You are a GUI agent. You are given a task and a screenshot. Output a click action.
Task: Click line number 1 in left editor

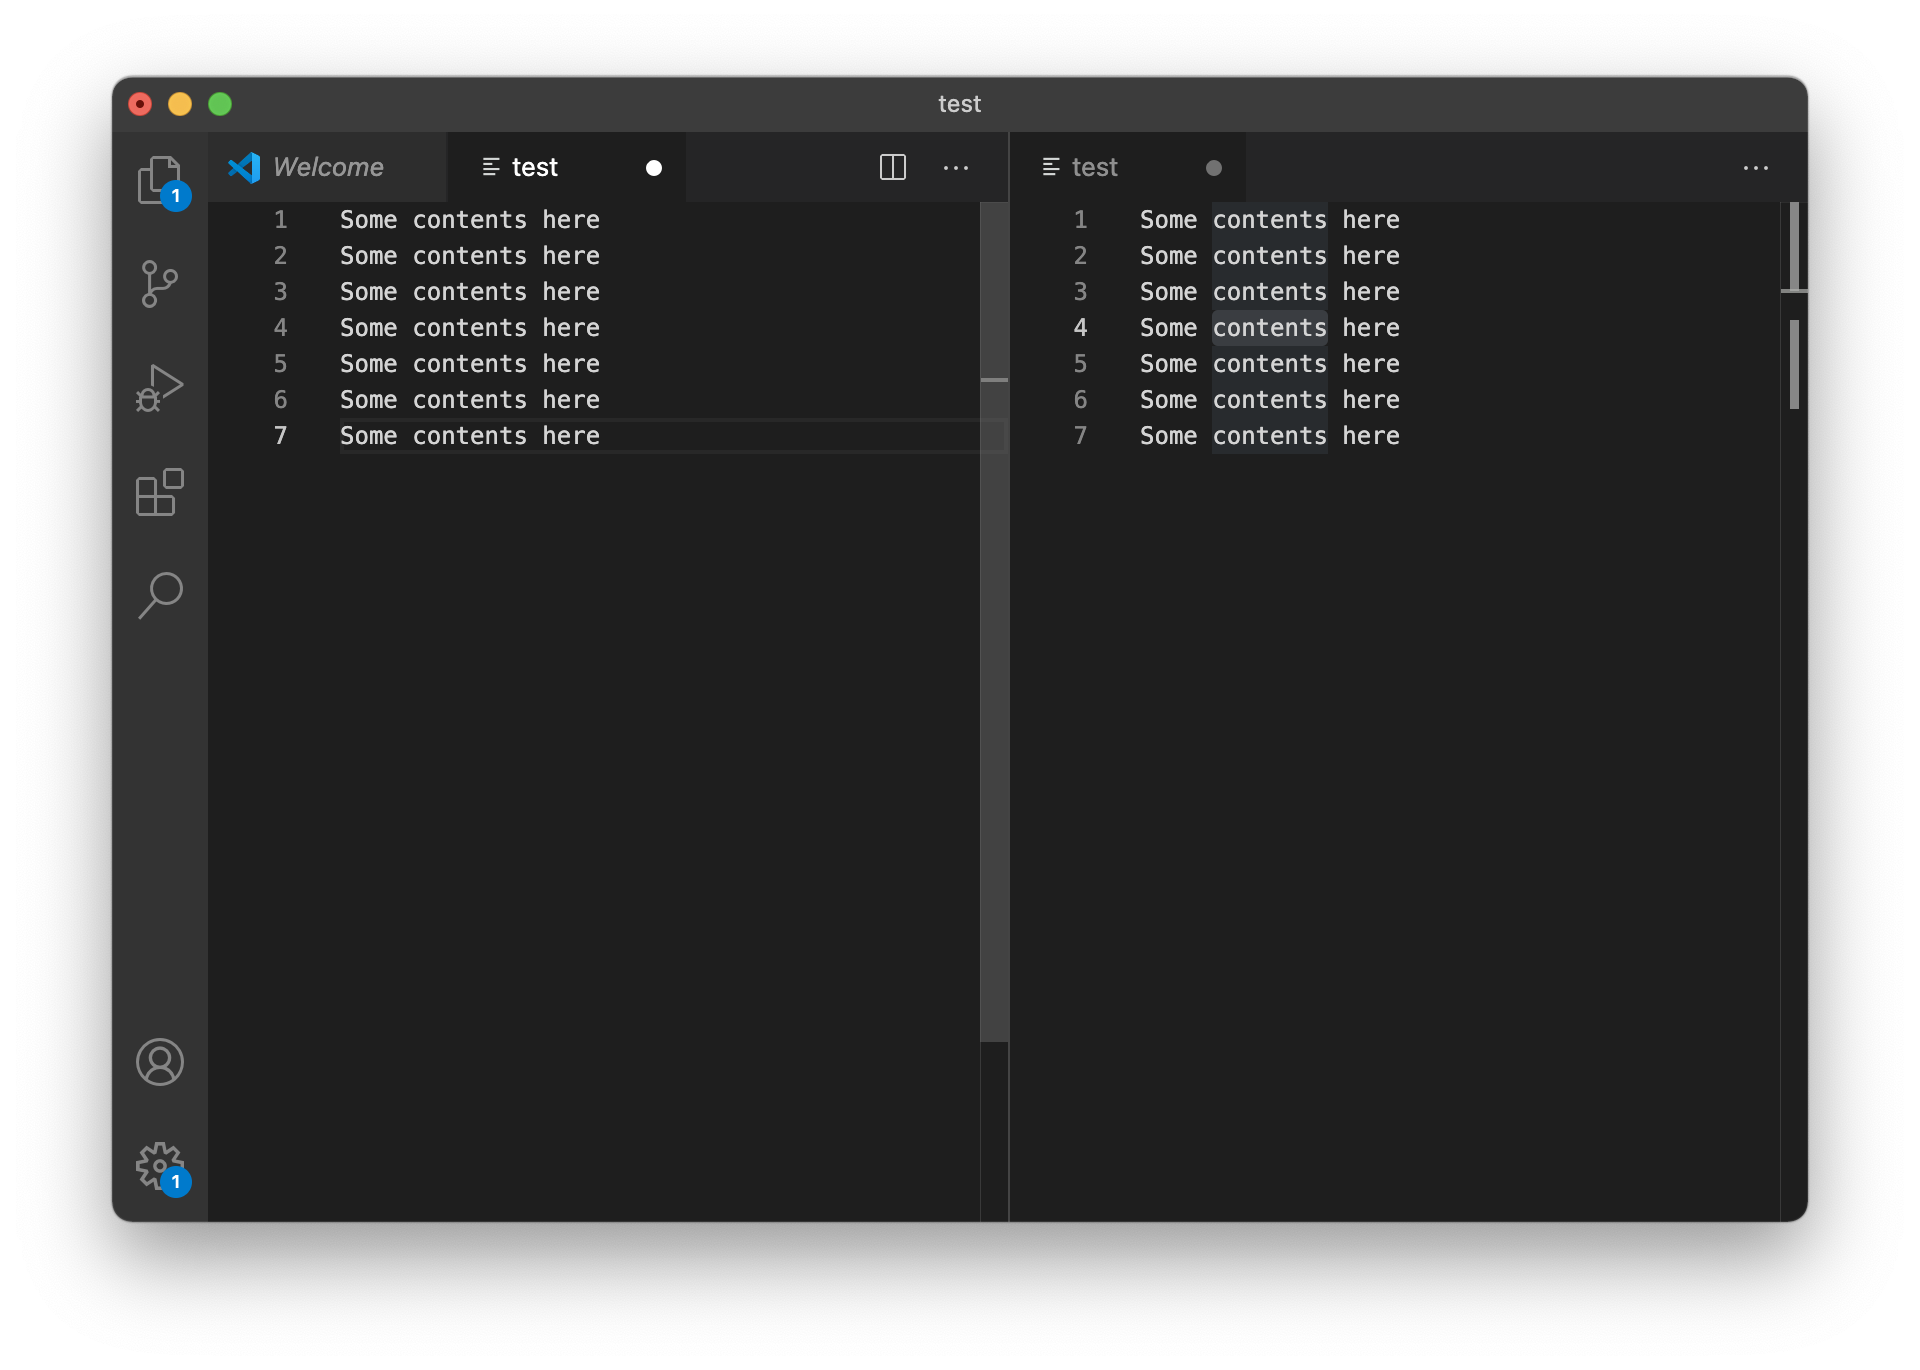(281, 220)
